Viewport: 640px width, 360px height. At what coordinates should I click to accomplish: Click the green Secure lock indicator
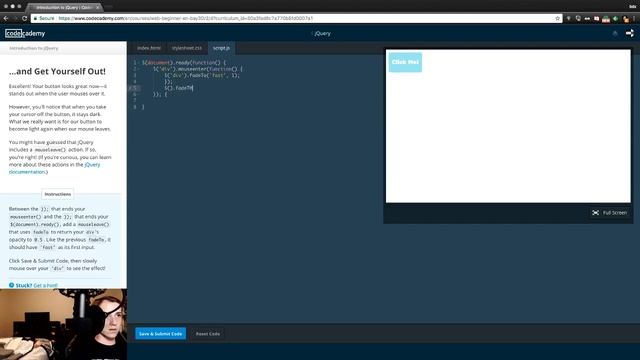click(x=44, y=18)
